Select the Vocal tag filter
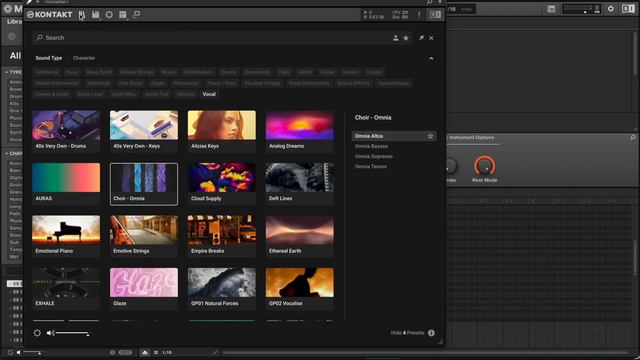Screen dimensions: 640x360 (209, 94)
